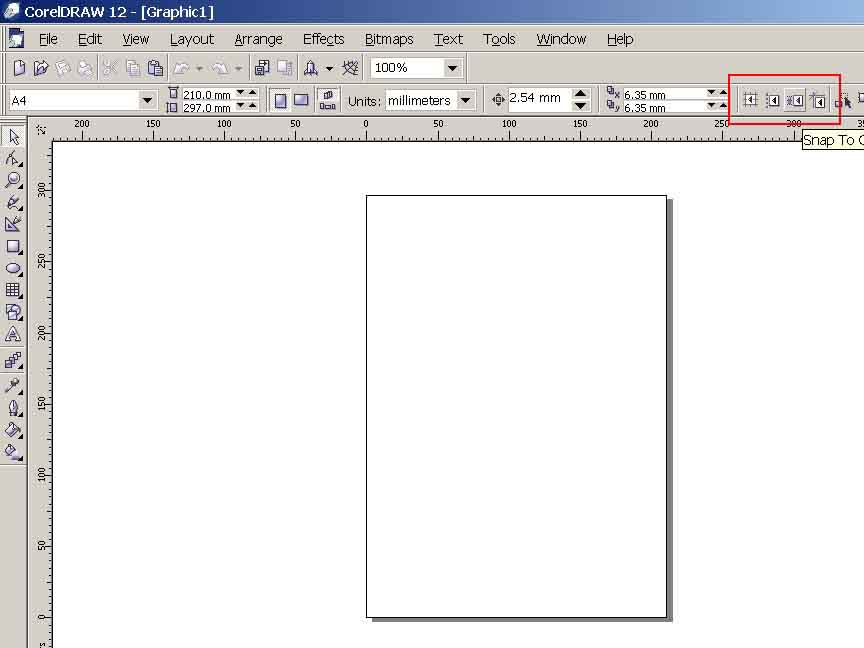Toggle Snap To Guidelines
Viewport: 864px width, 648px height.
773,100
